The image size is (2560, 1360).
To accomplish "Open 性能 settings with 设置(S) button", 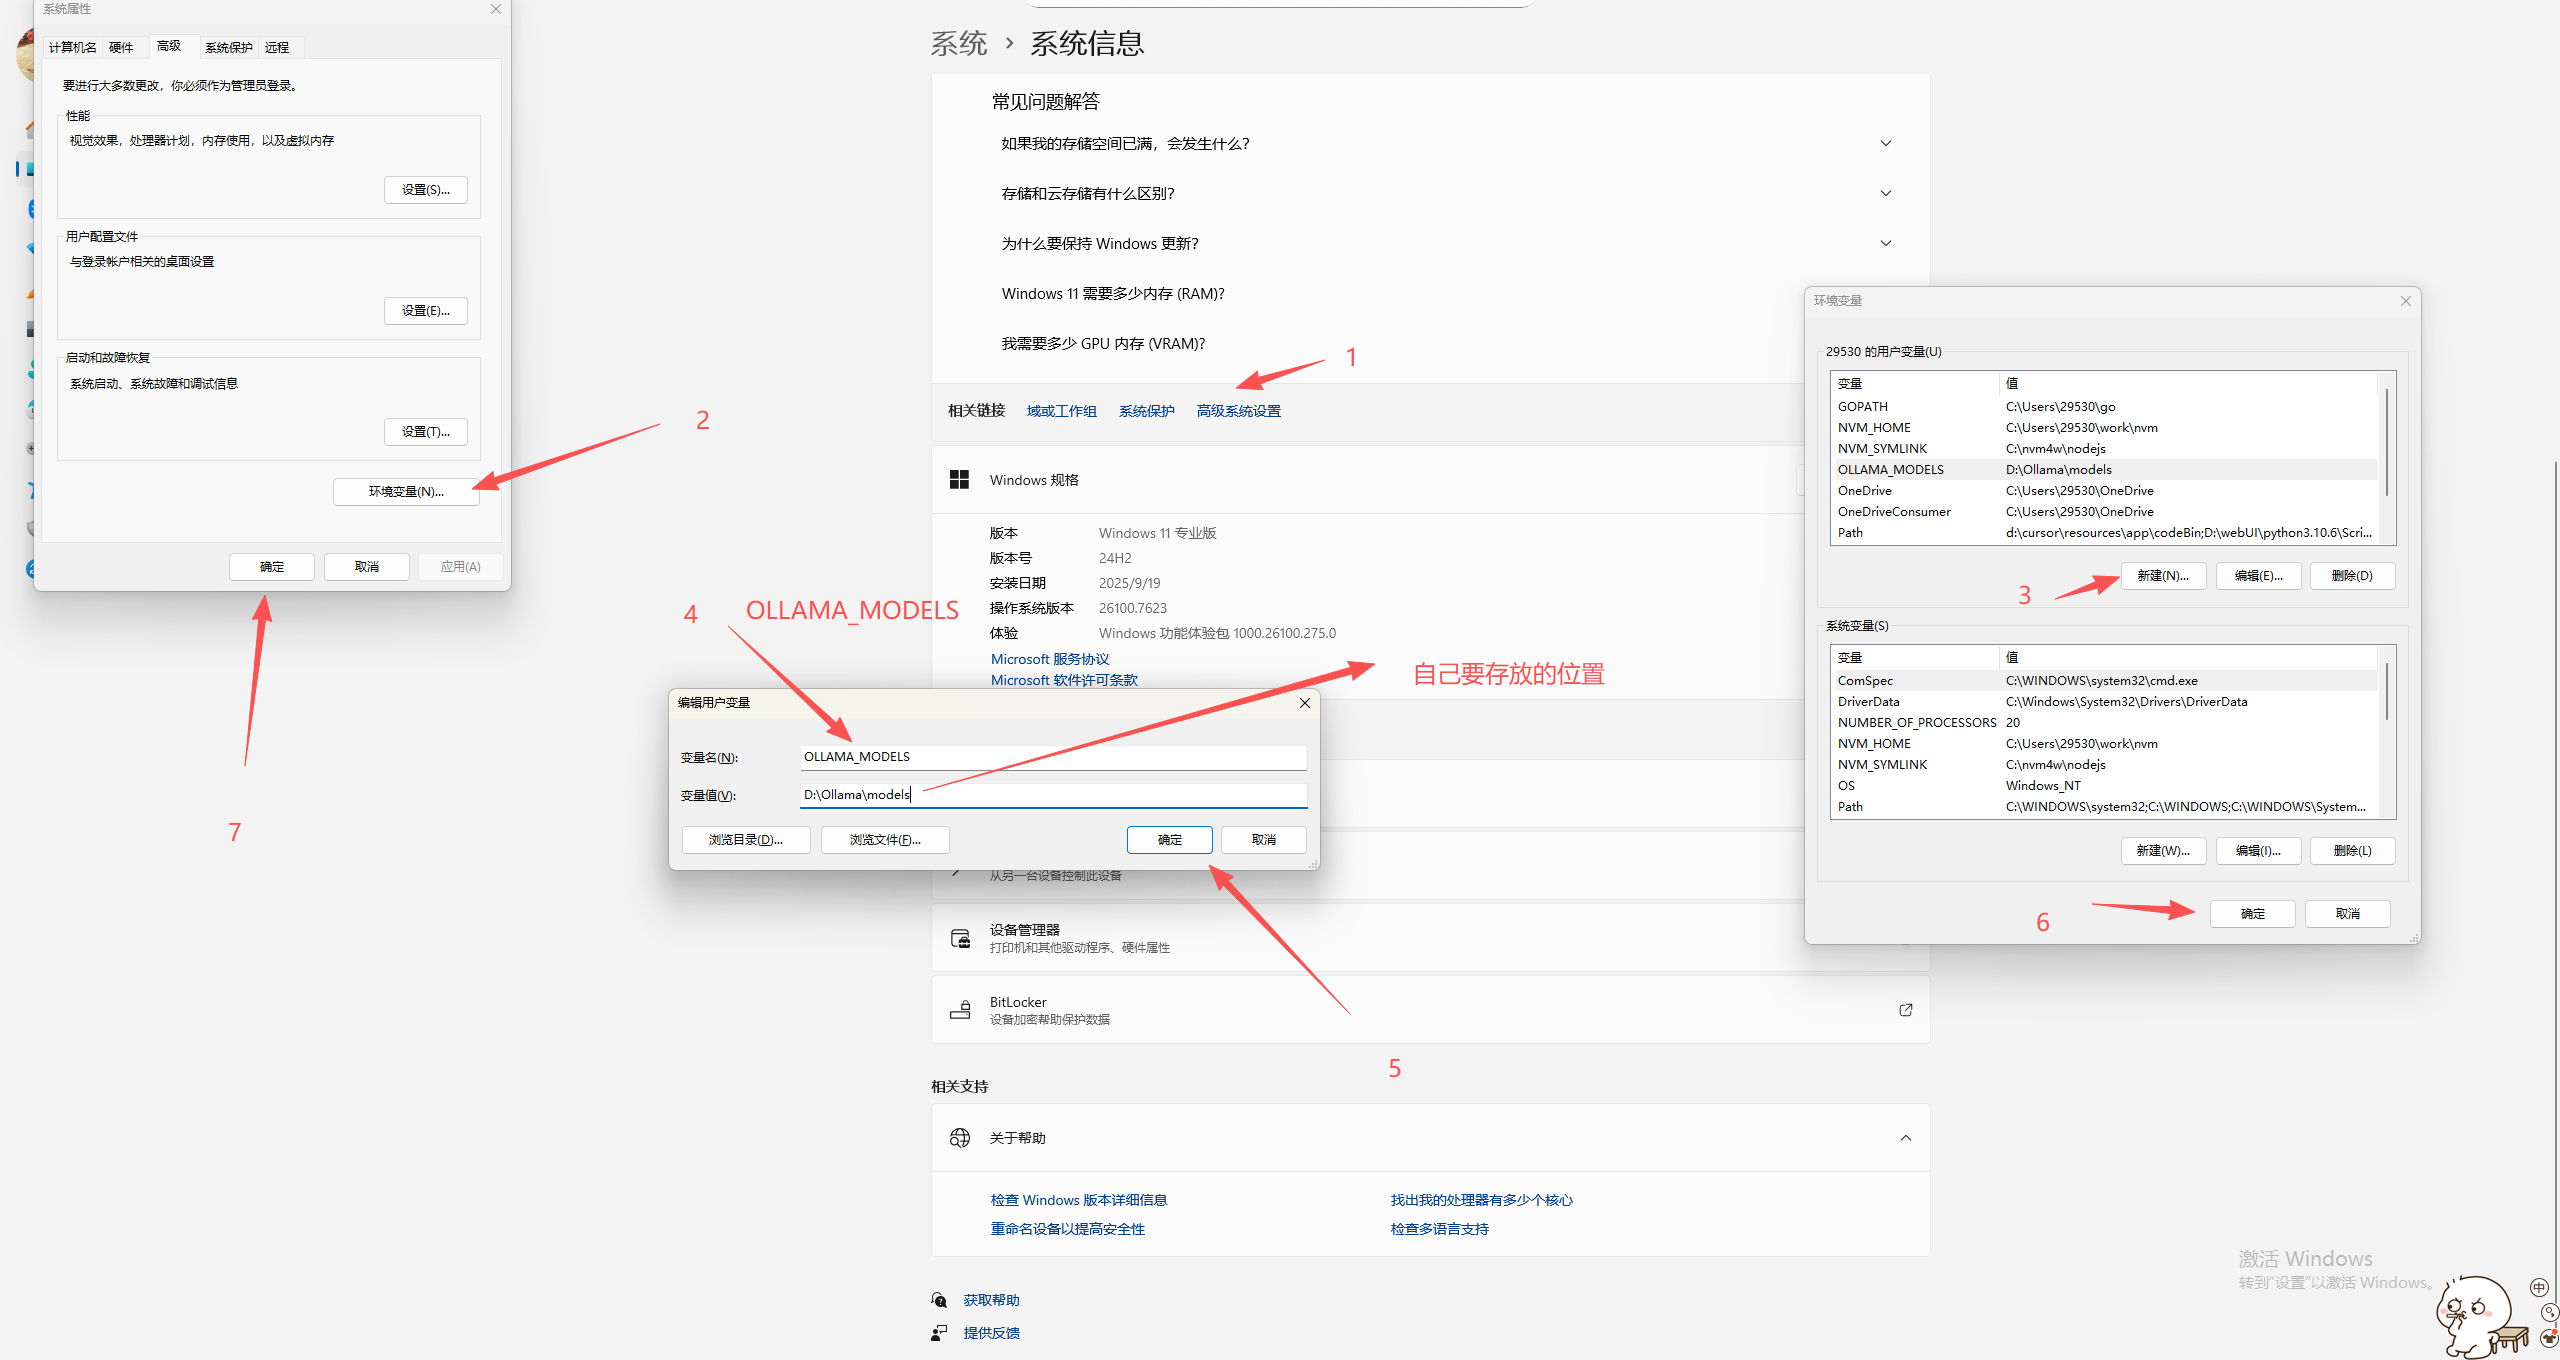I will [x=426, y=190].
